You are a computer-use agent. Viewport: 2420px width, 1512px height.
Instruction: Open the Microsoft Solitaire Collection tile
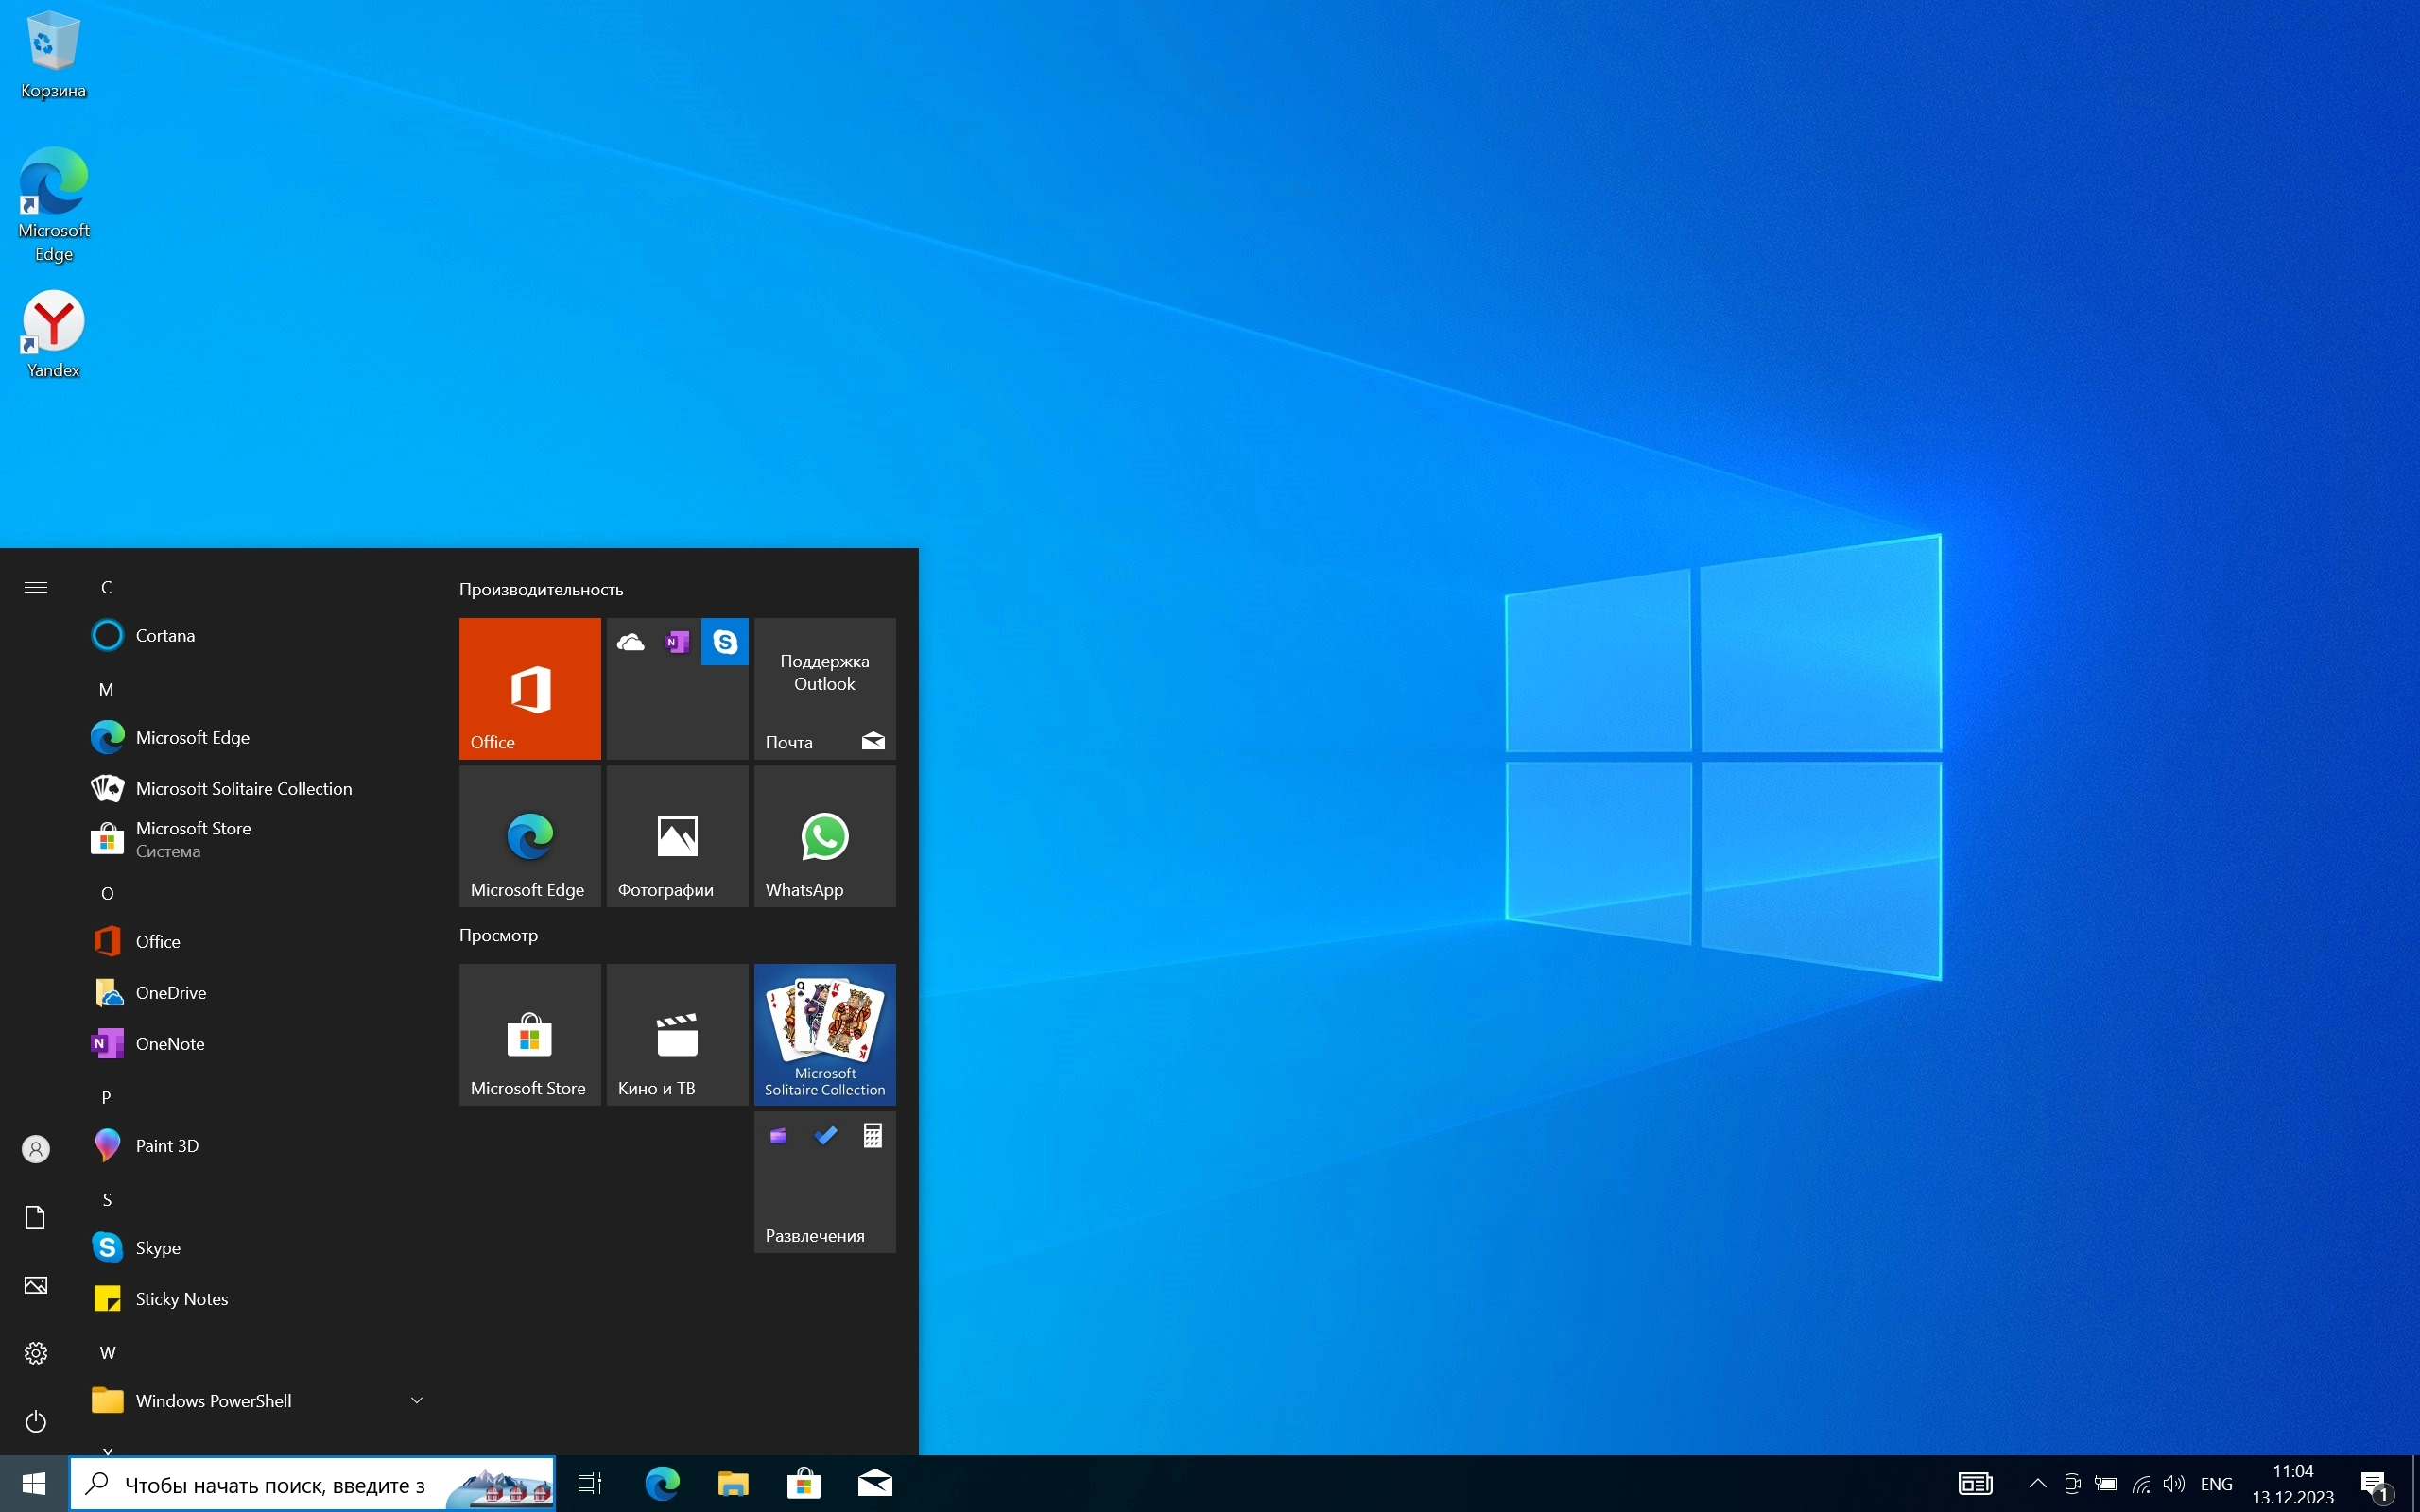[x=824, y=1034]
